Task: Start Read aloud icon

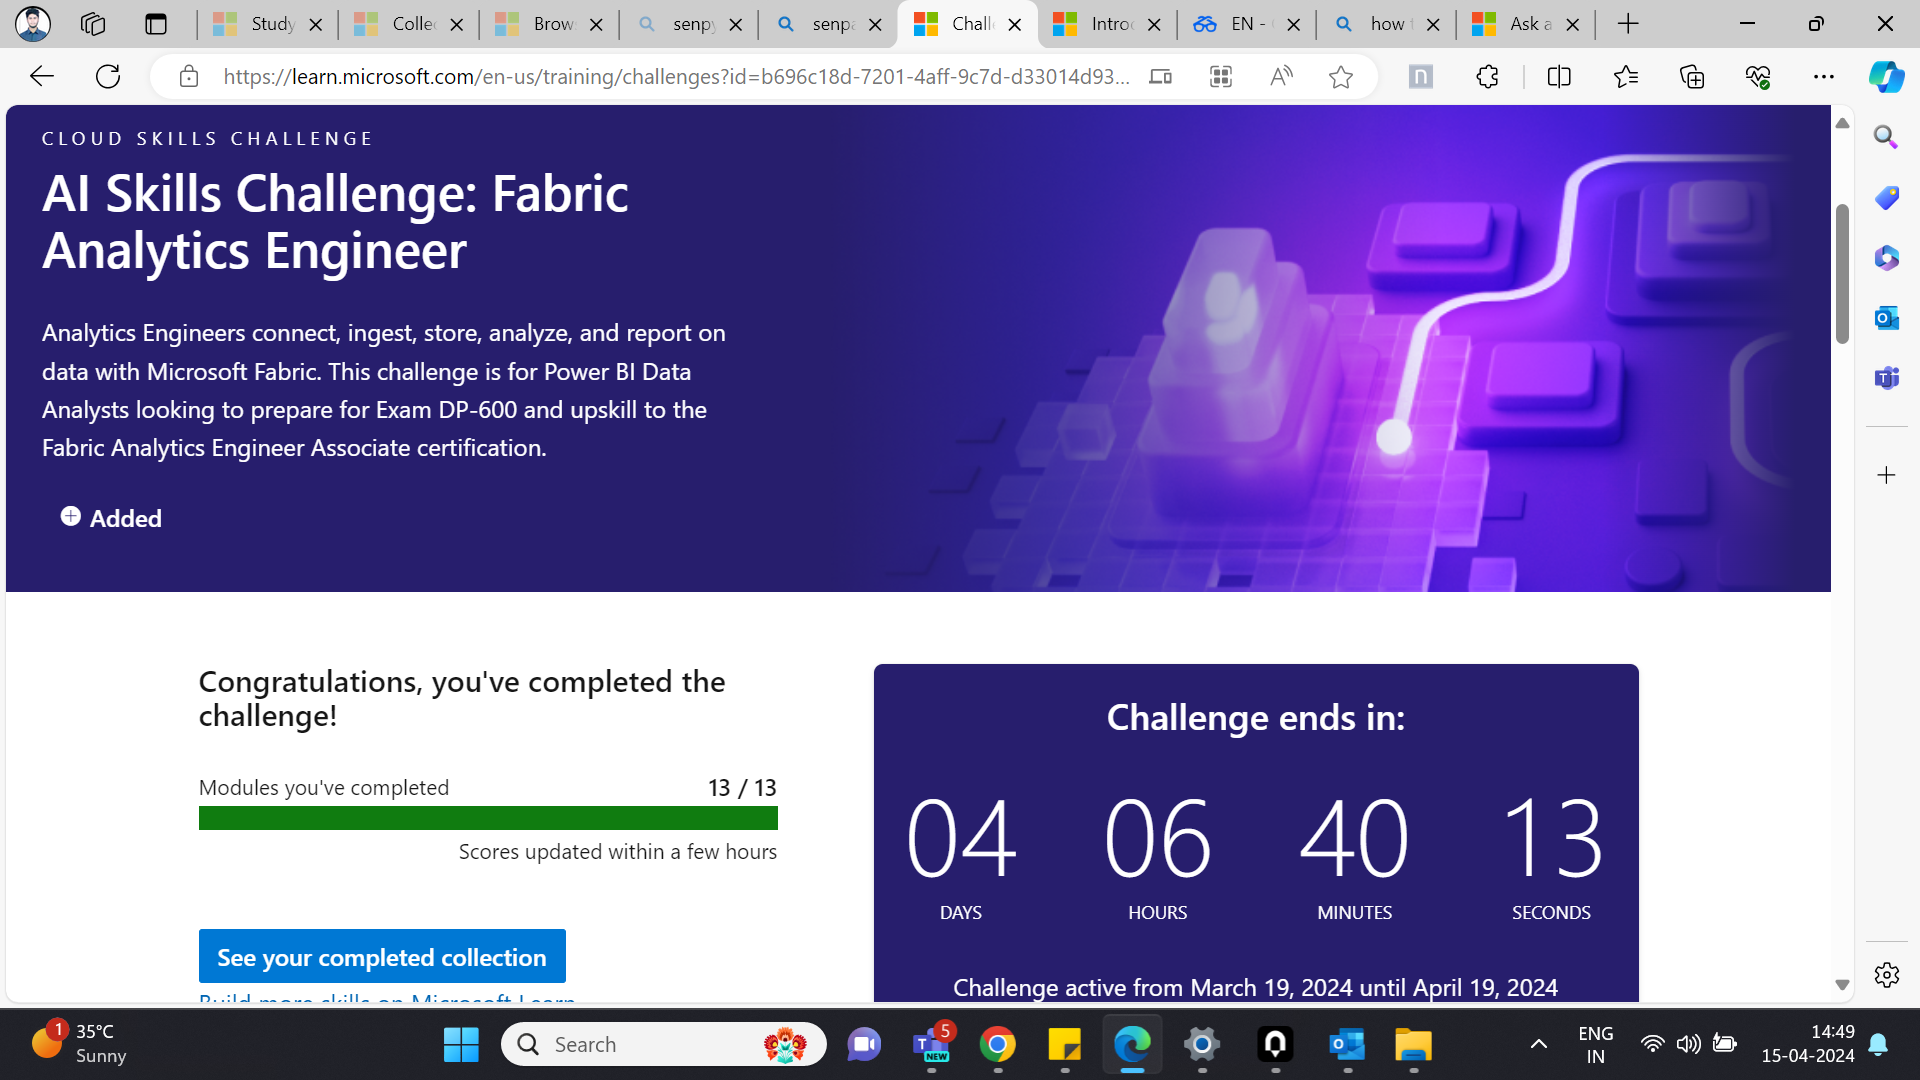Action: point(1281,76)
